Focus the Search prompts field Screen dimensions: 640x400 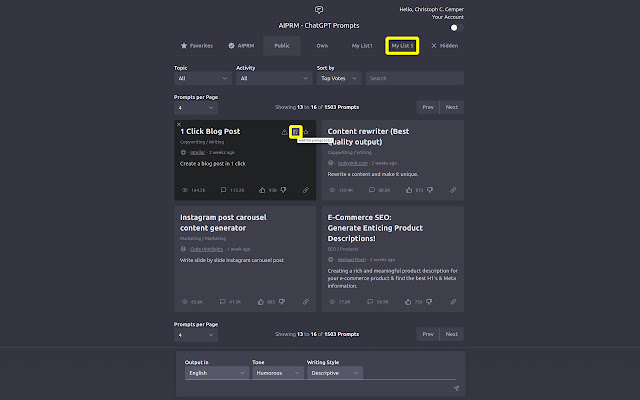coord(415,78)
